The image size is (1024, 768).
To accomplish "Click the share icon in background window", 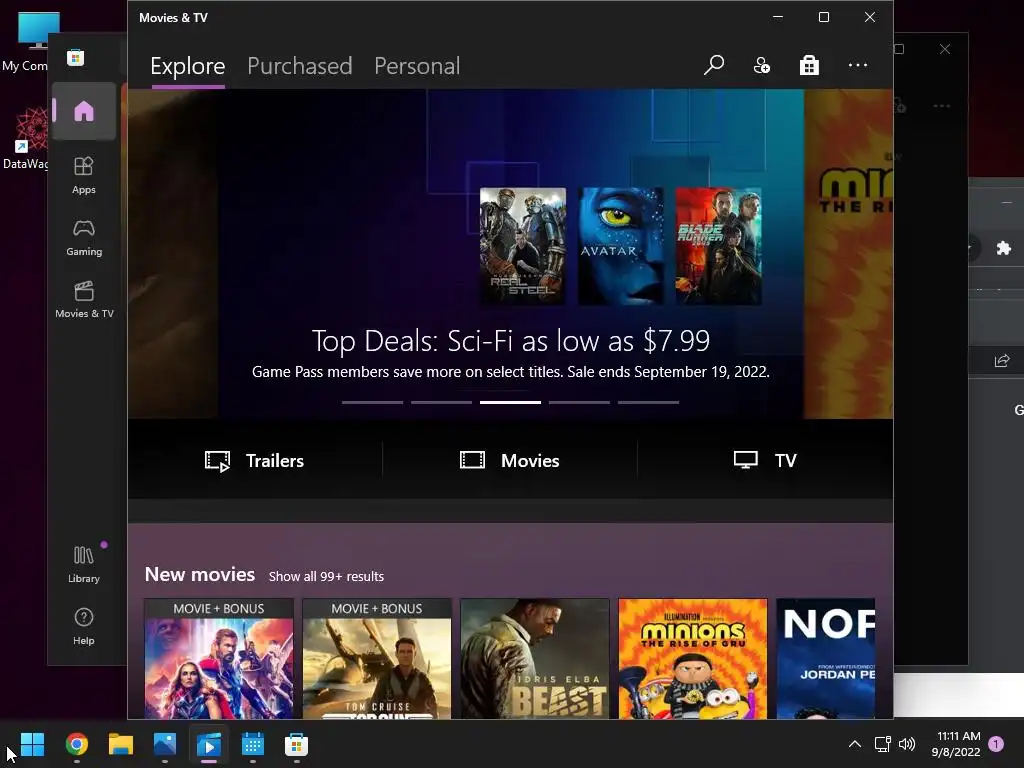I will pyautogui.click(x=1002, y=360).
